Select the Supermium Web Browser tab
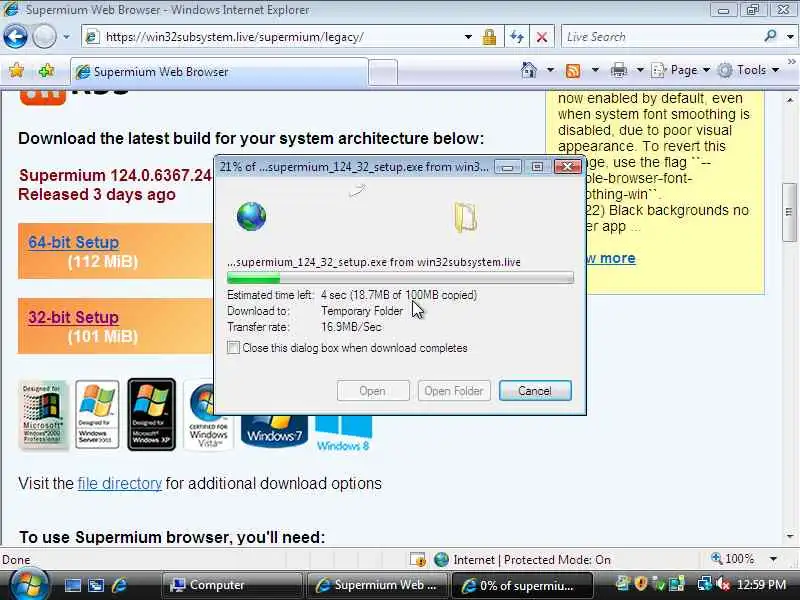Image resolution: width=800 pixels, height=600 pixels. (x=219, y=71)
